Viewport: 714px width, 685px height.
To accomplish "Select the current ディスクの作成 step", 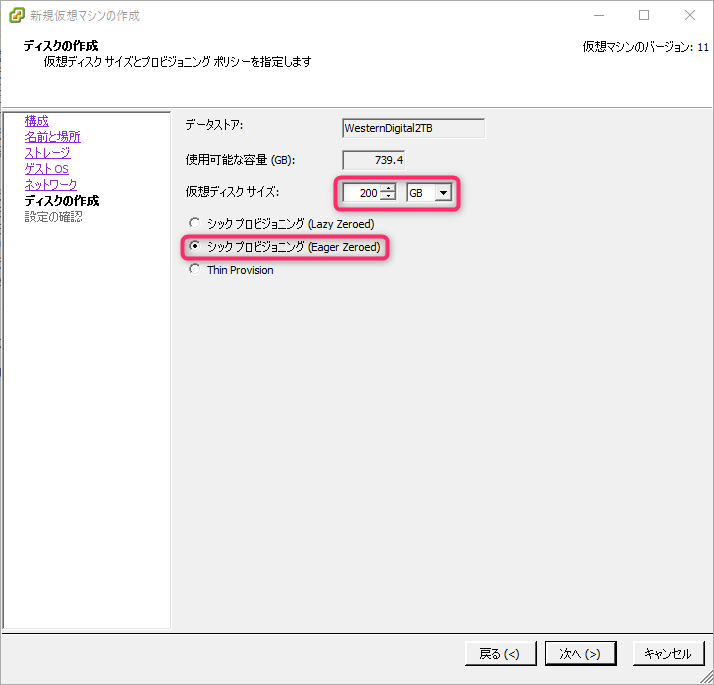I will pyautogui.click(x=62, y=200).
